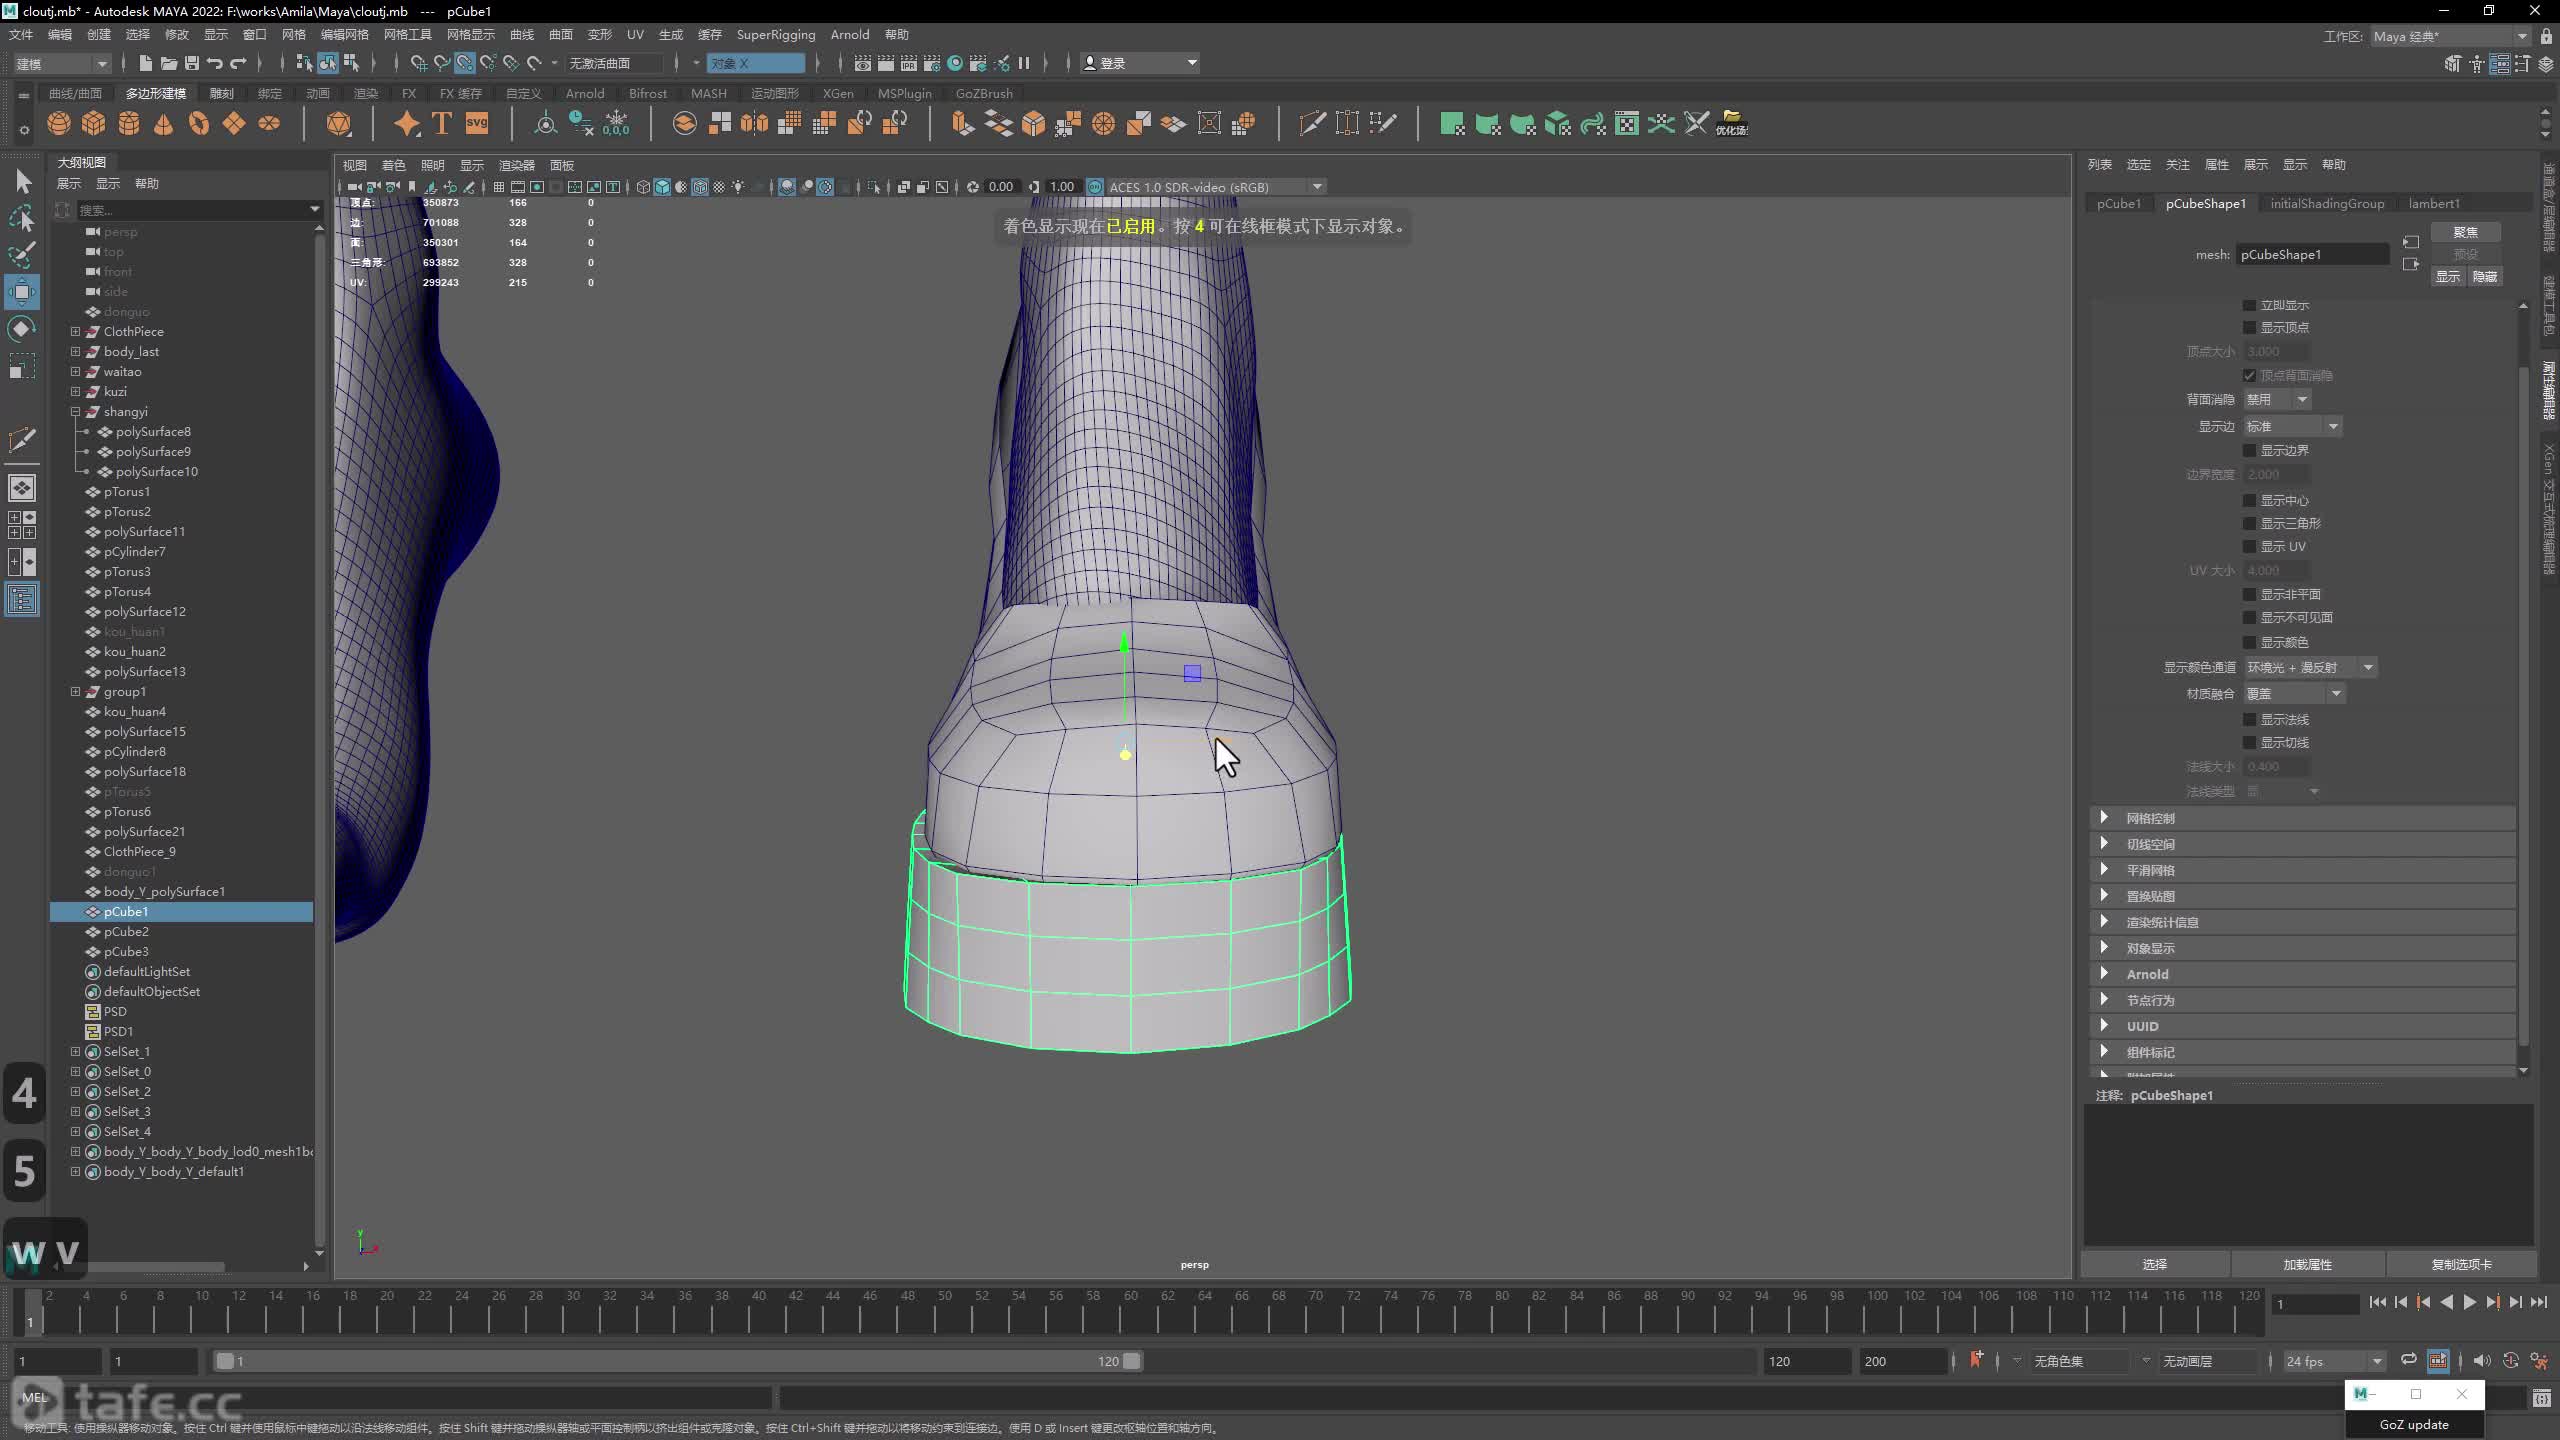Screen dimensions: 2560x1440
Task: Select the Lasso tool in toolbox
Action: click(x=22, y=217)
